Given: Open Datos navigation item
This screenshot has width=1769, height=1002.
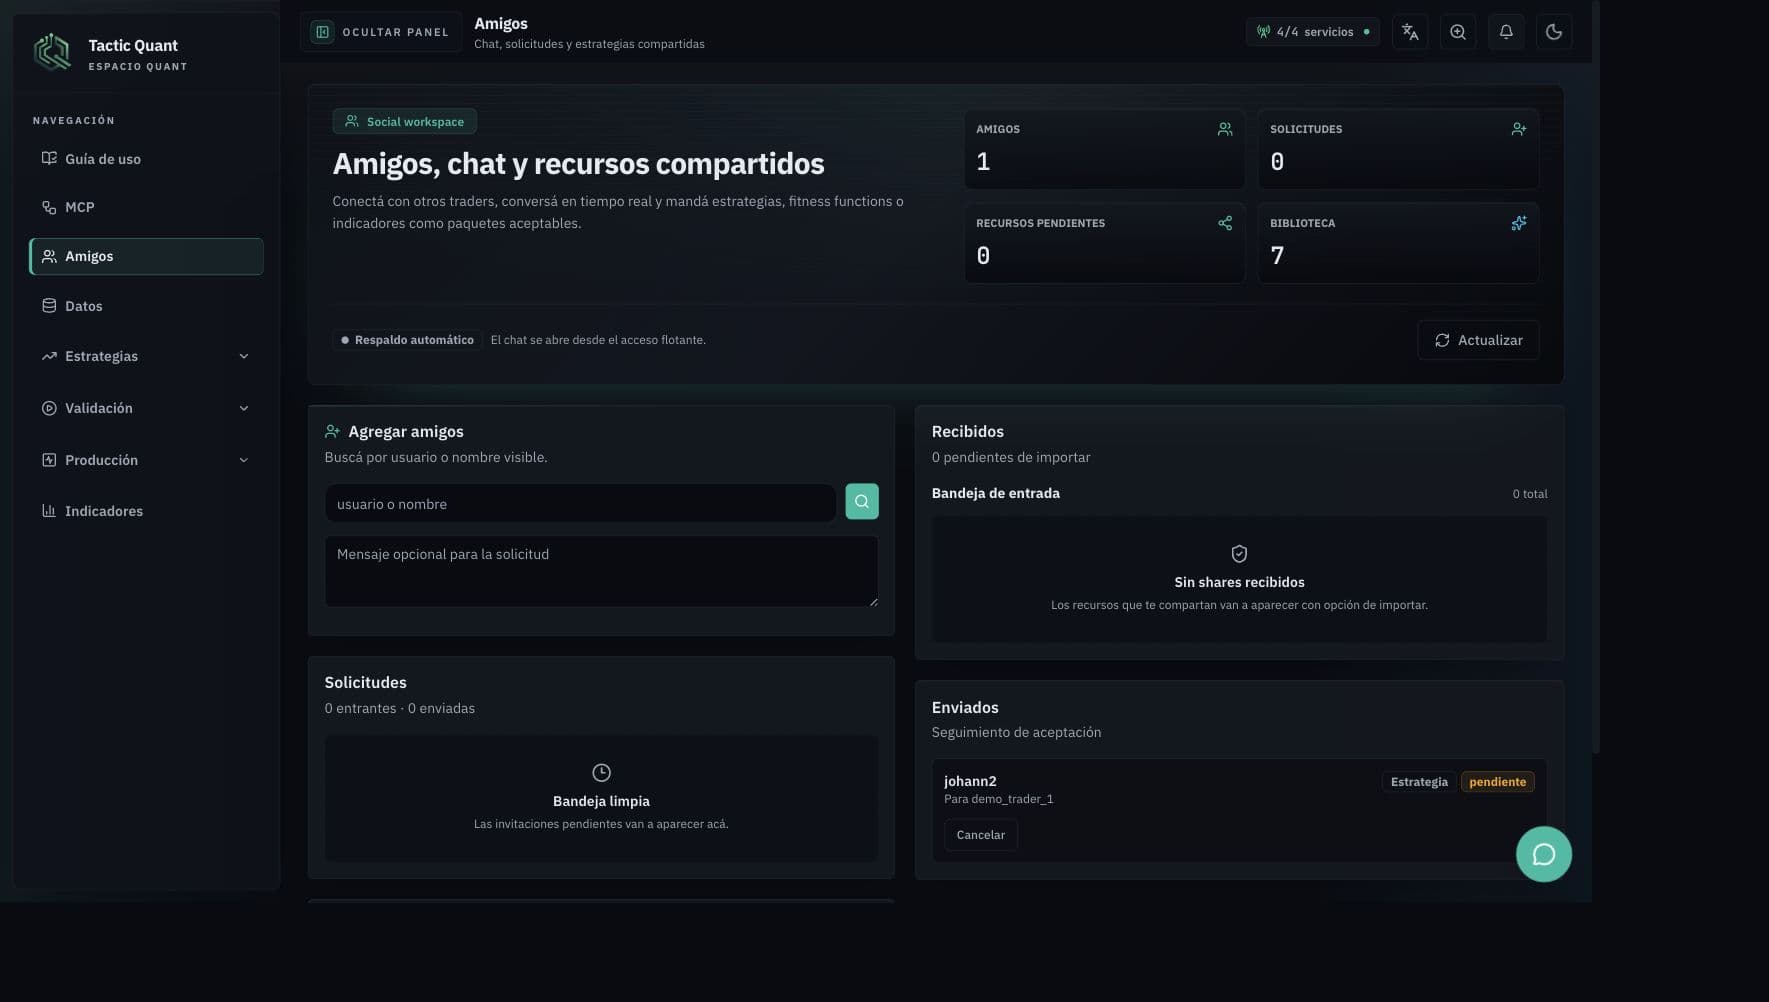Looking at the screenshot, I should pos(146,306).
